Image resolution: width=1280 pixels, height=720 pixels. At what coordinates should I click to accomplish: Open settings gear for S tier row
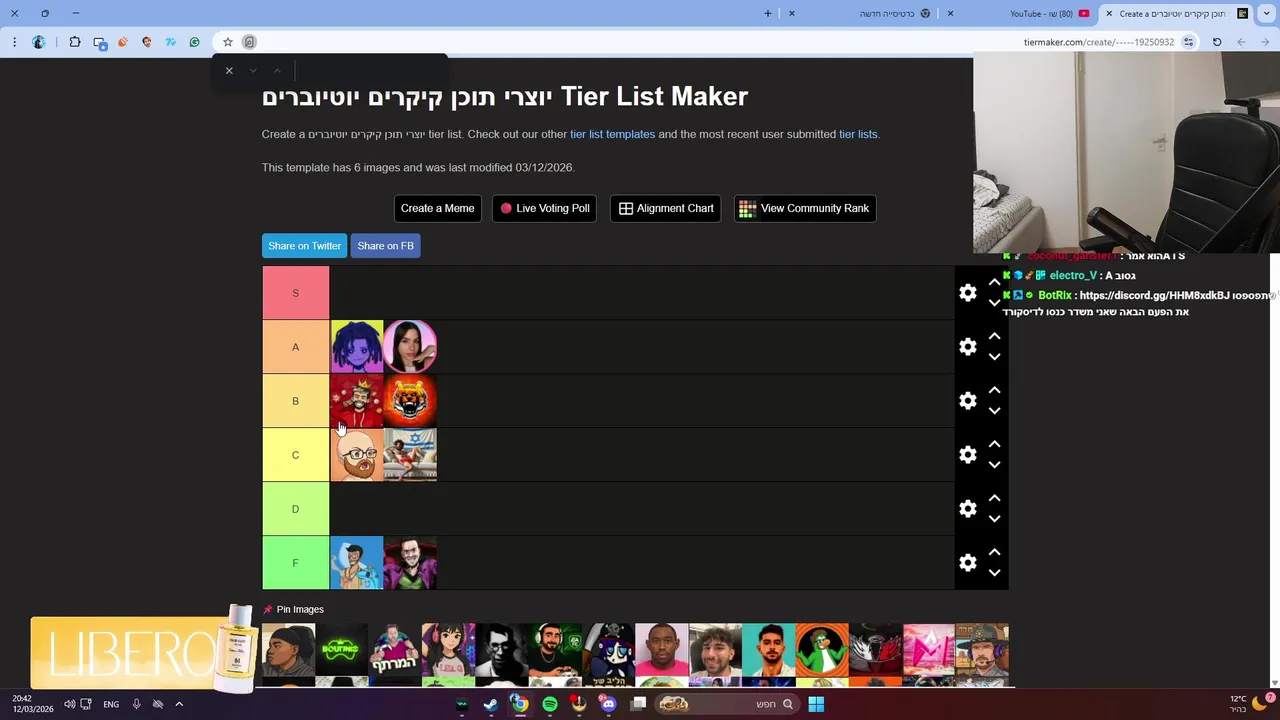(967, 293)
